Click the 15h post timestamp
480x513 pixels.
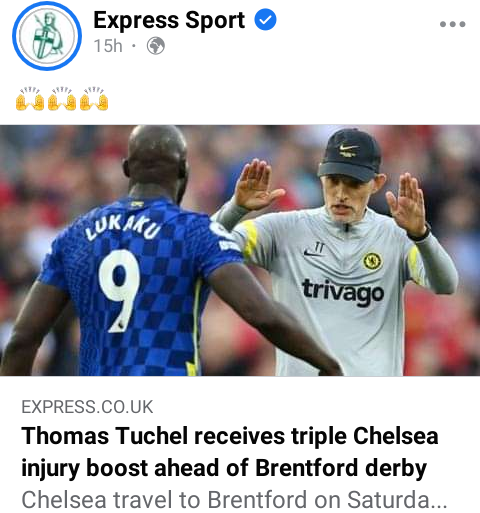tap(108, 46)
